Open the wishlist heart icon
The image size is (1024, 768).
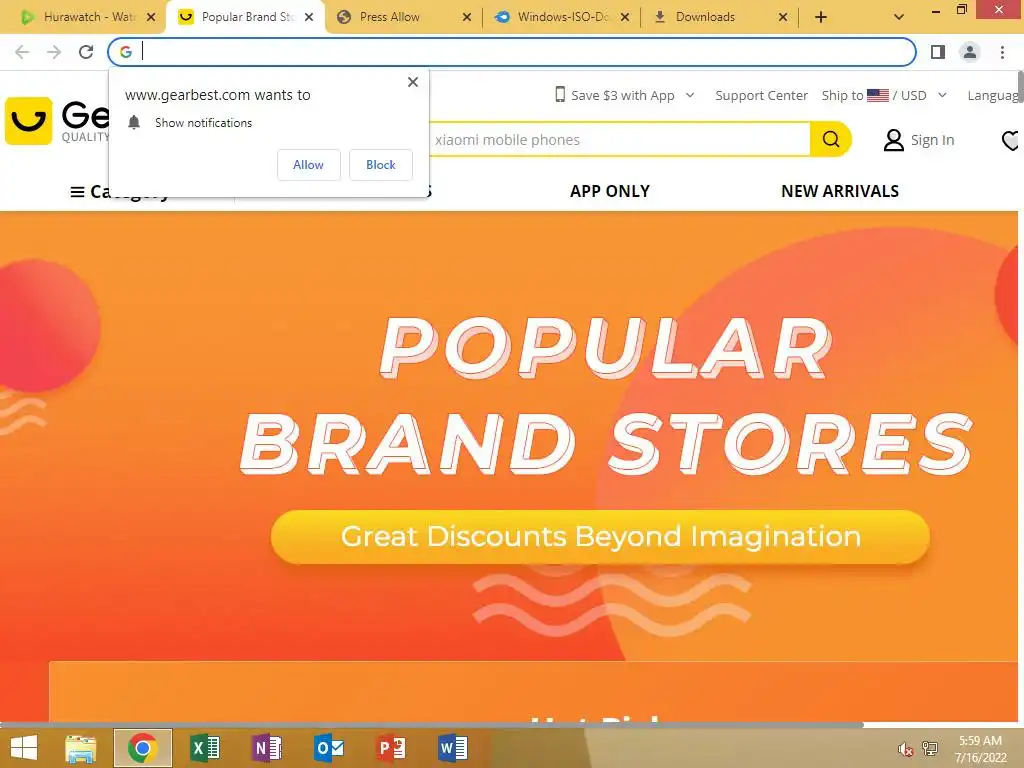[x=1010, y=140]
